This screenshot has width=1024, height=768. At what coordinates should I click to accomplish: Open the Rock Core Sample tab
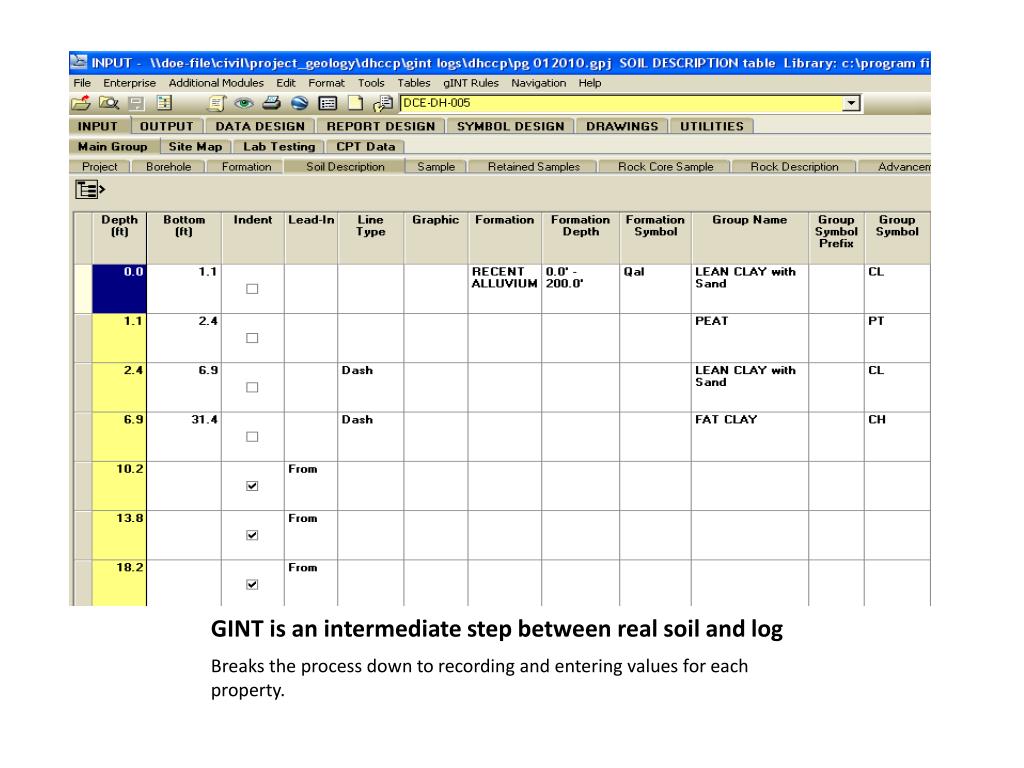click(x=665, y=167)
